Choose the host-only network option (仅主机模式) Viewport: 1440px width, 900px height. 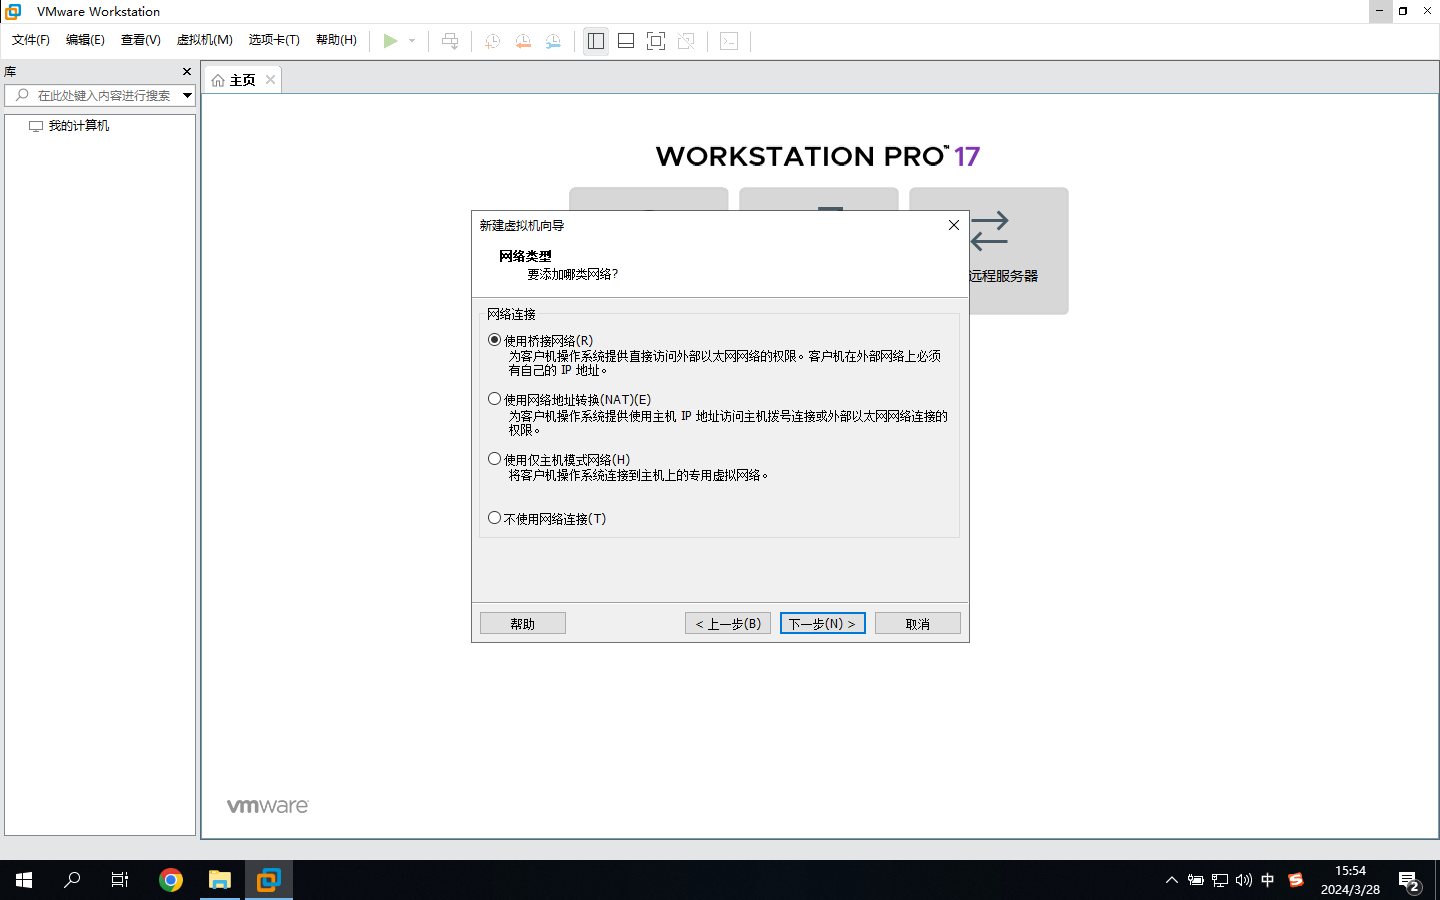495,459
